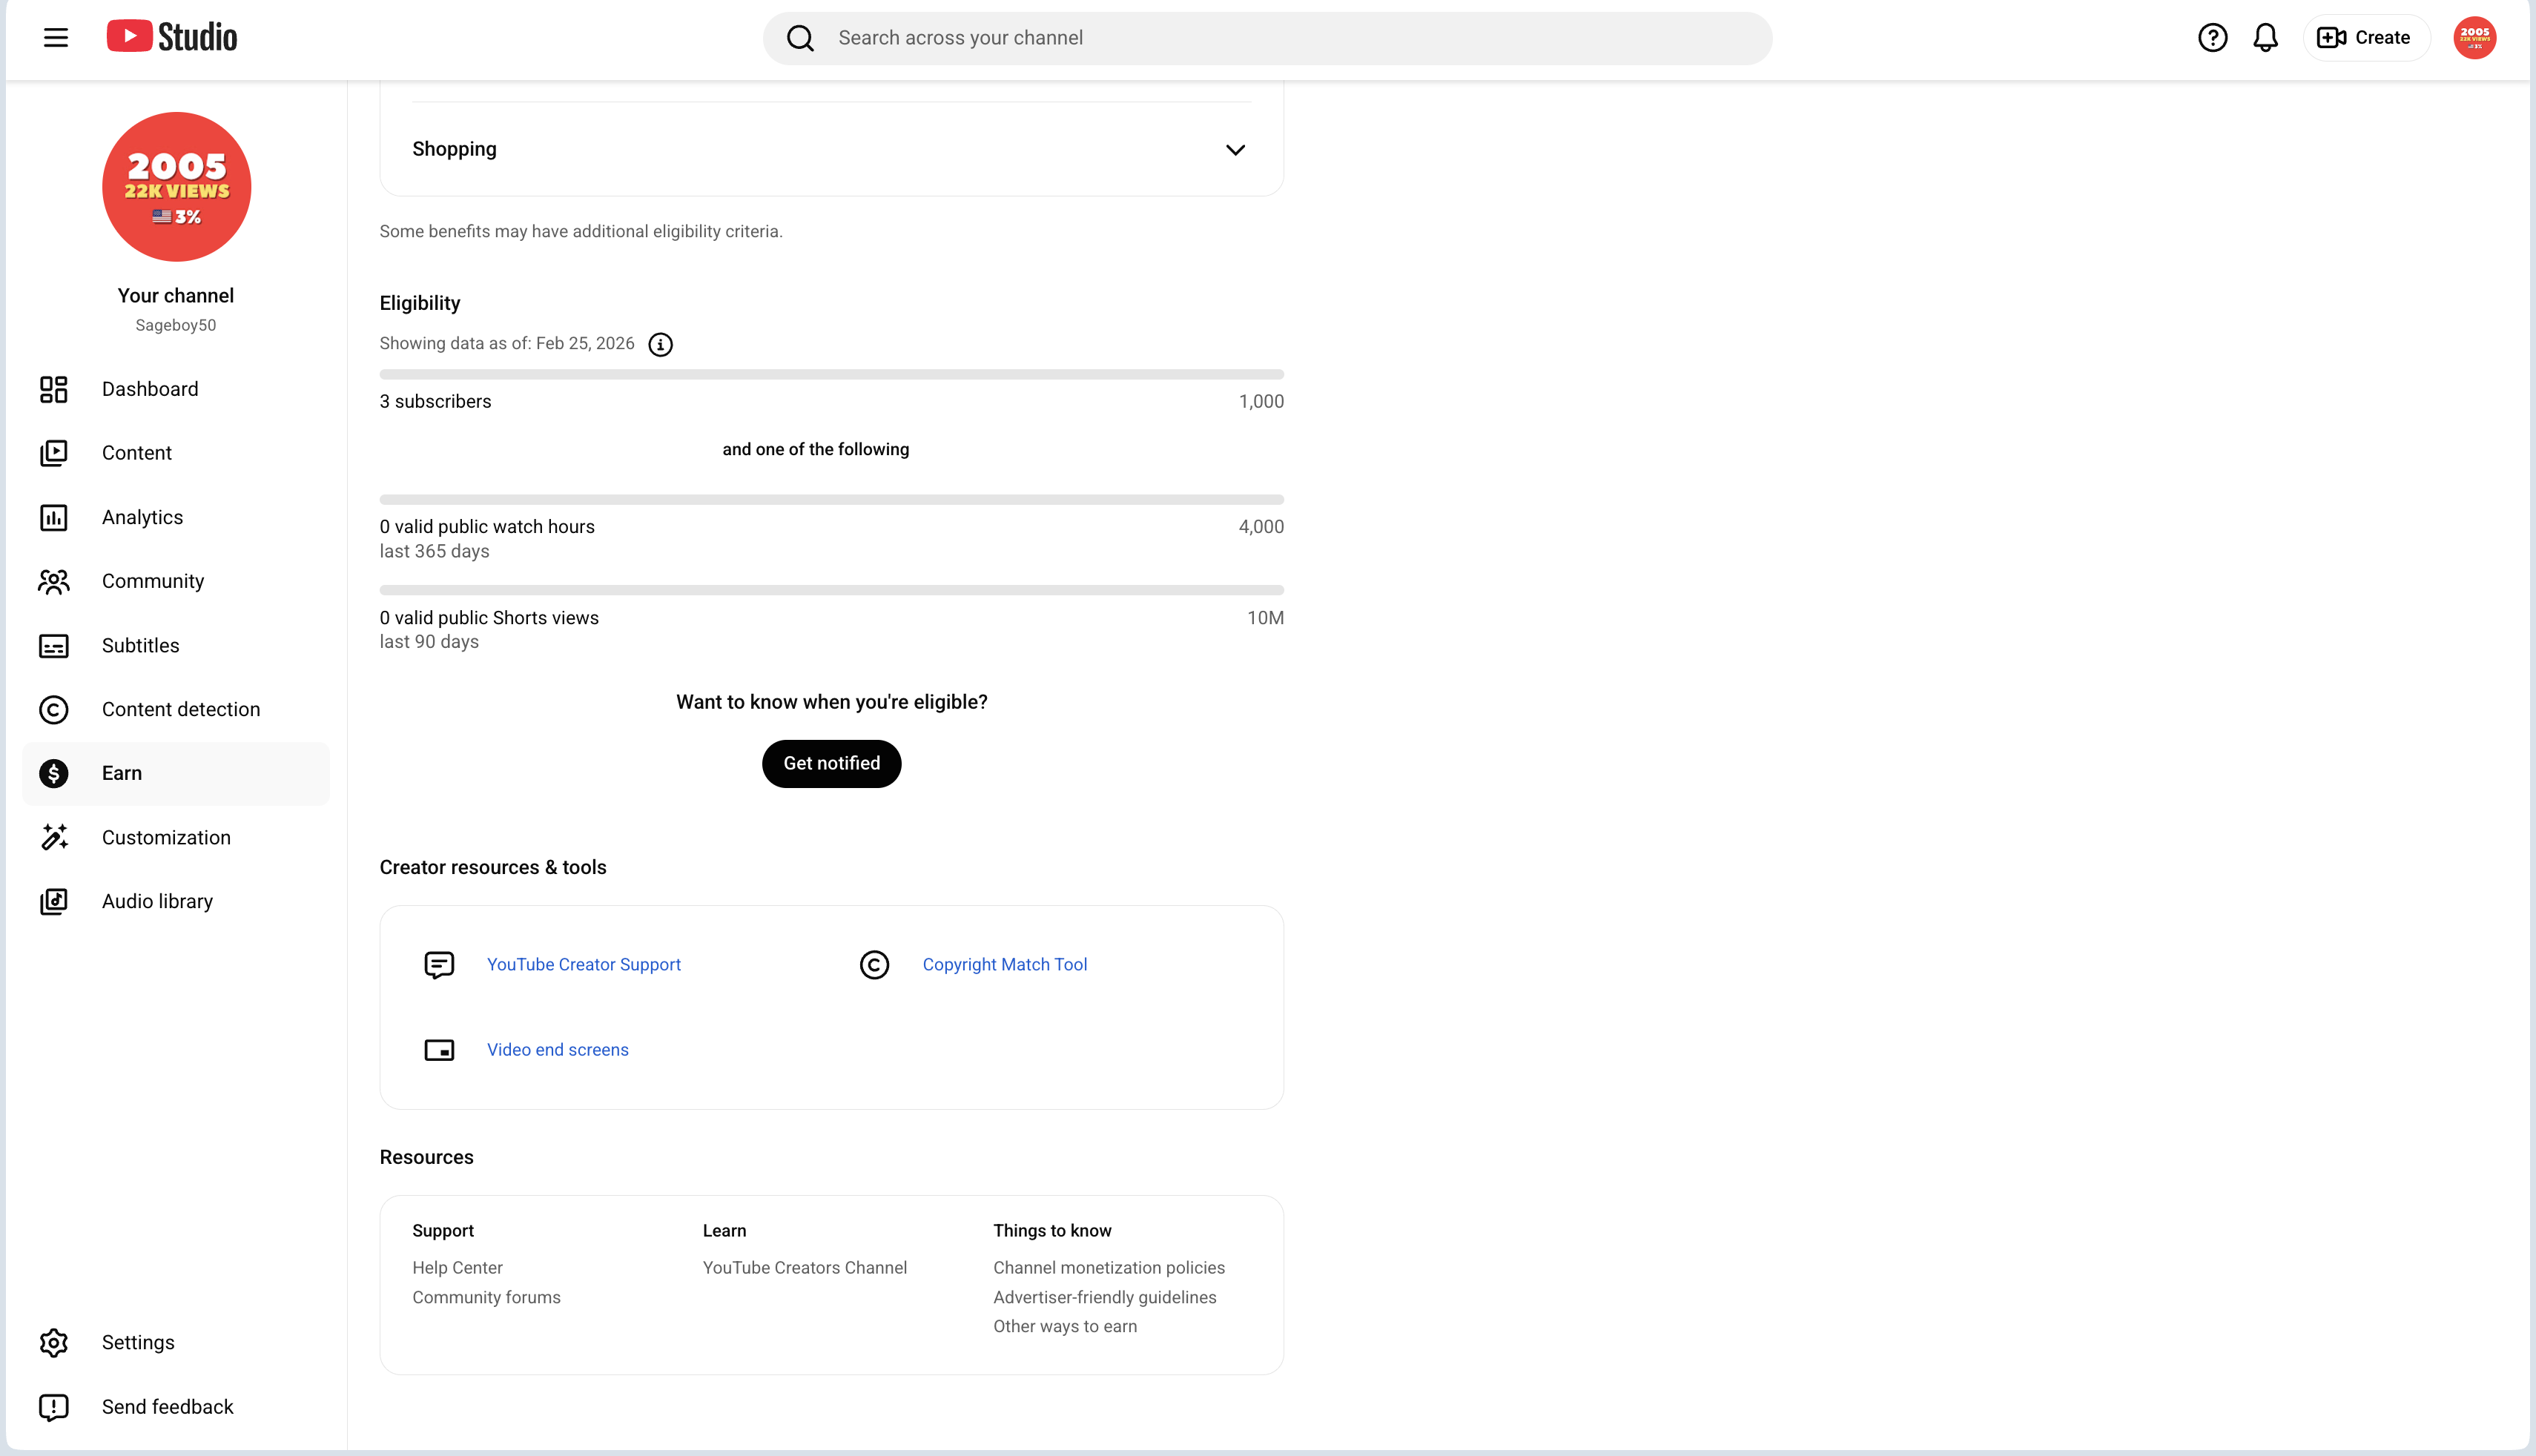
Task: Click the Earn dollar icon
Action: click(54, 773)
